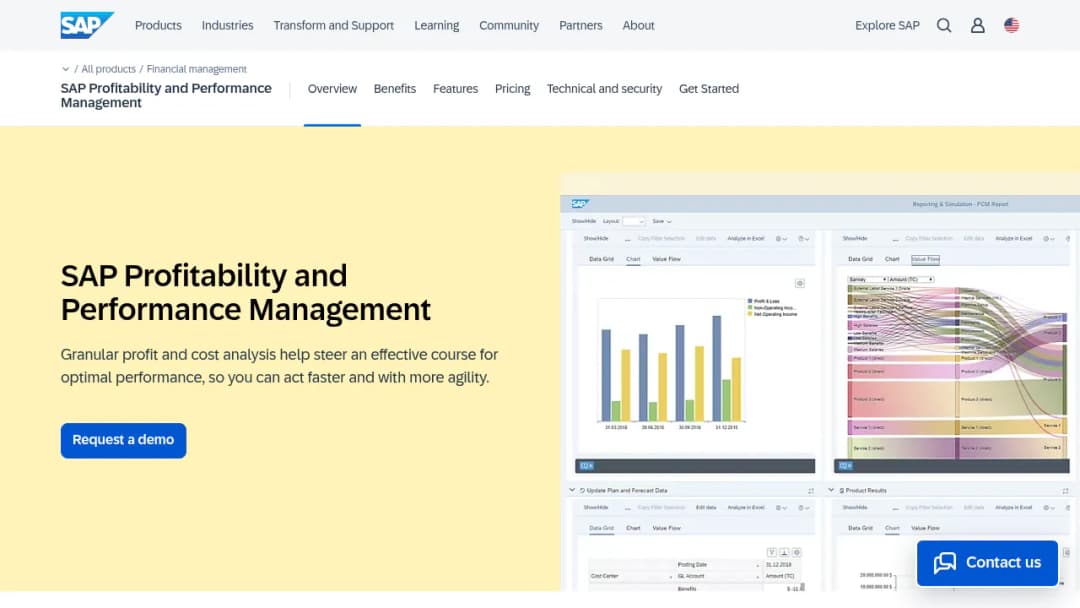Open the Products menu

(158, 25)
